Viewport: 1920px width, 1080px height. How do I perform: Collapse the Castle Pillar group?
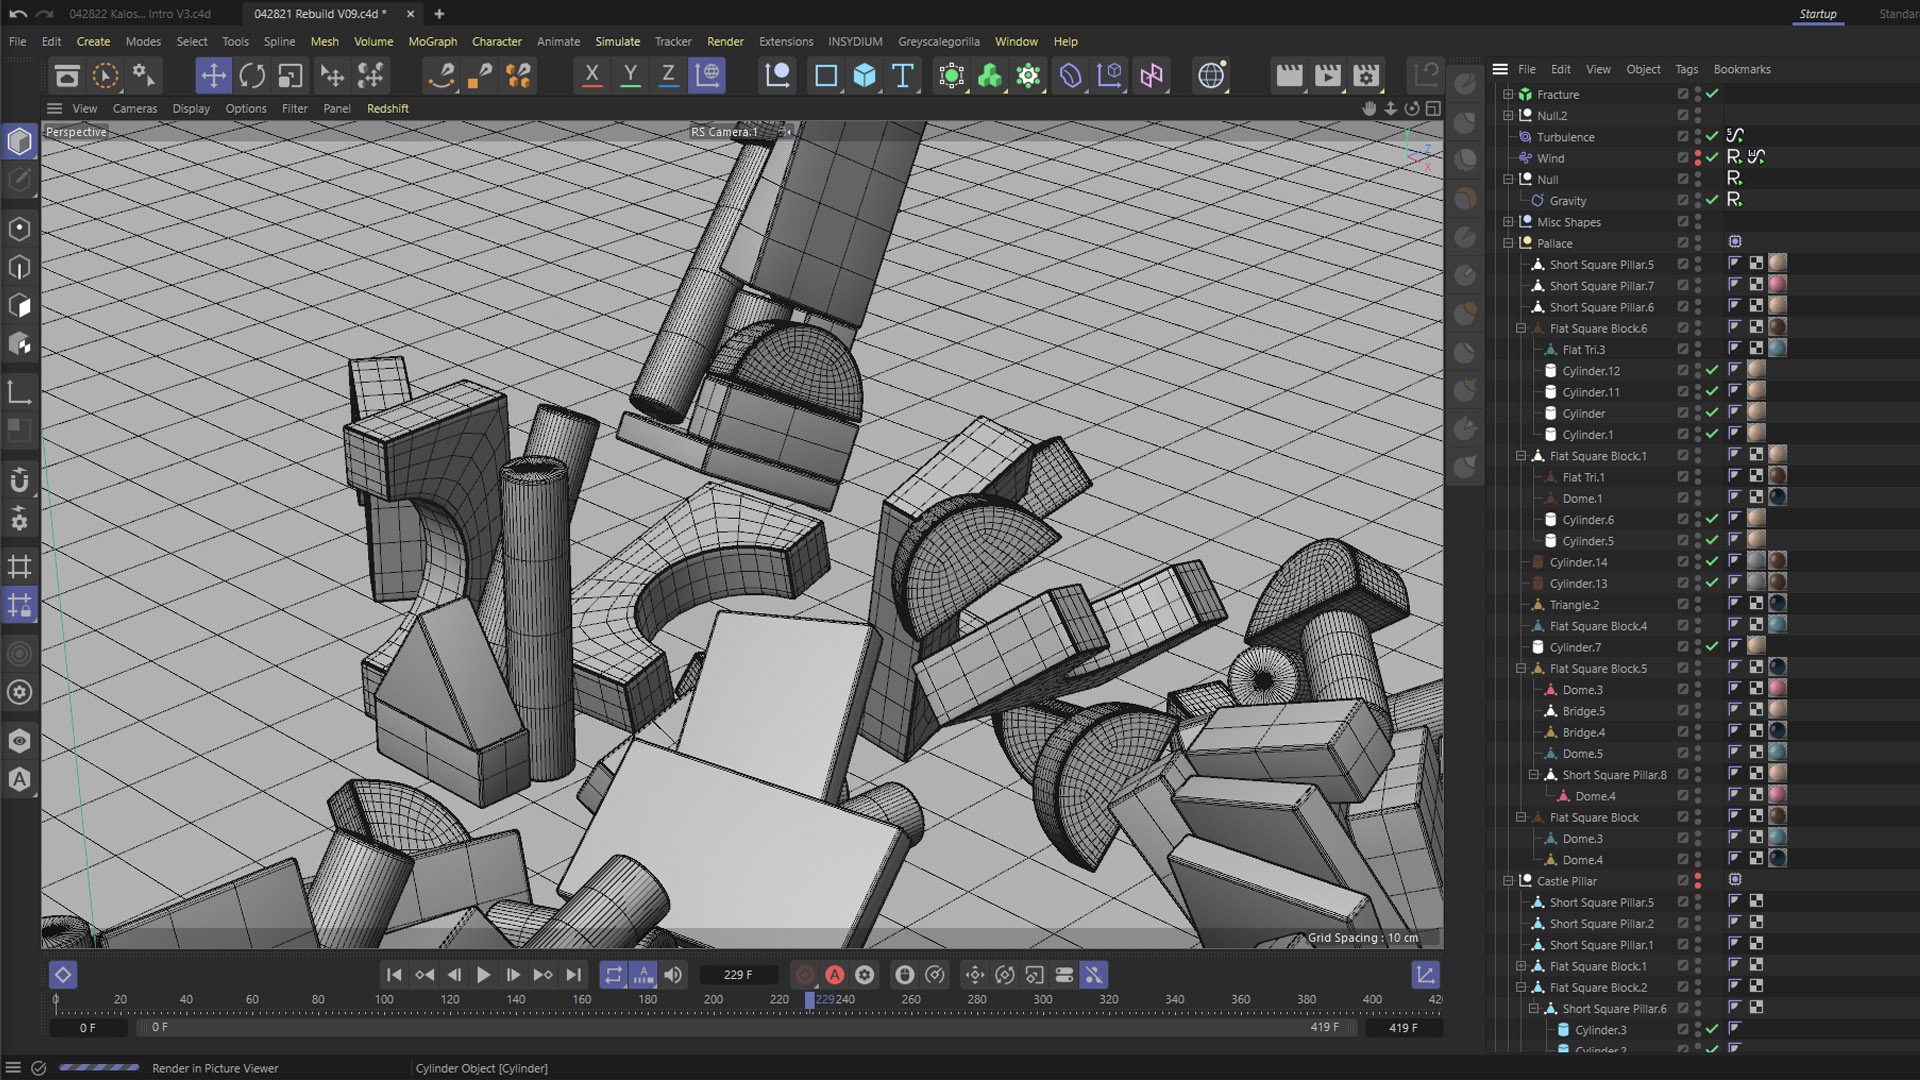[x=1508, y=881]
